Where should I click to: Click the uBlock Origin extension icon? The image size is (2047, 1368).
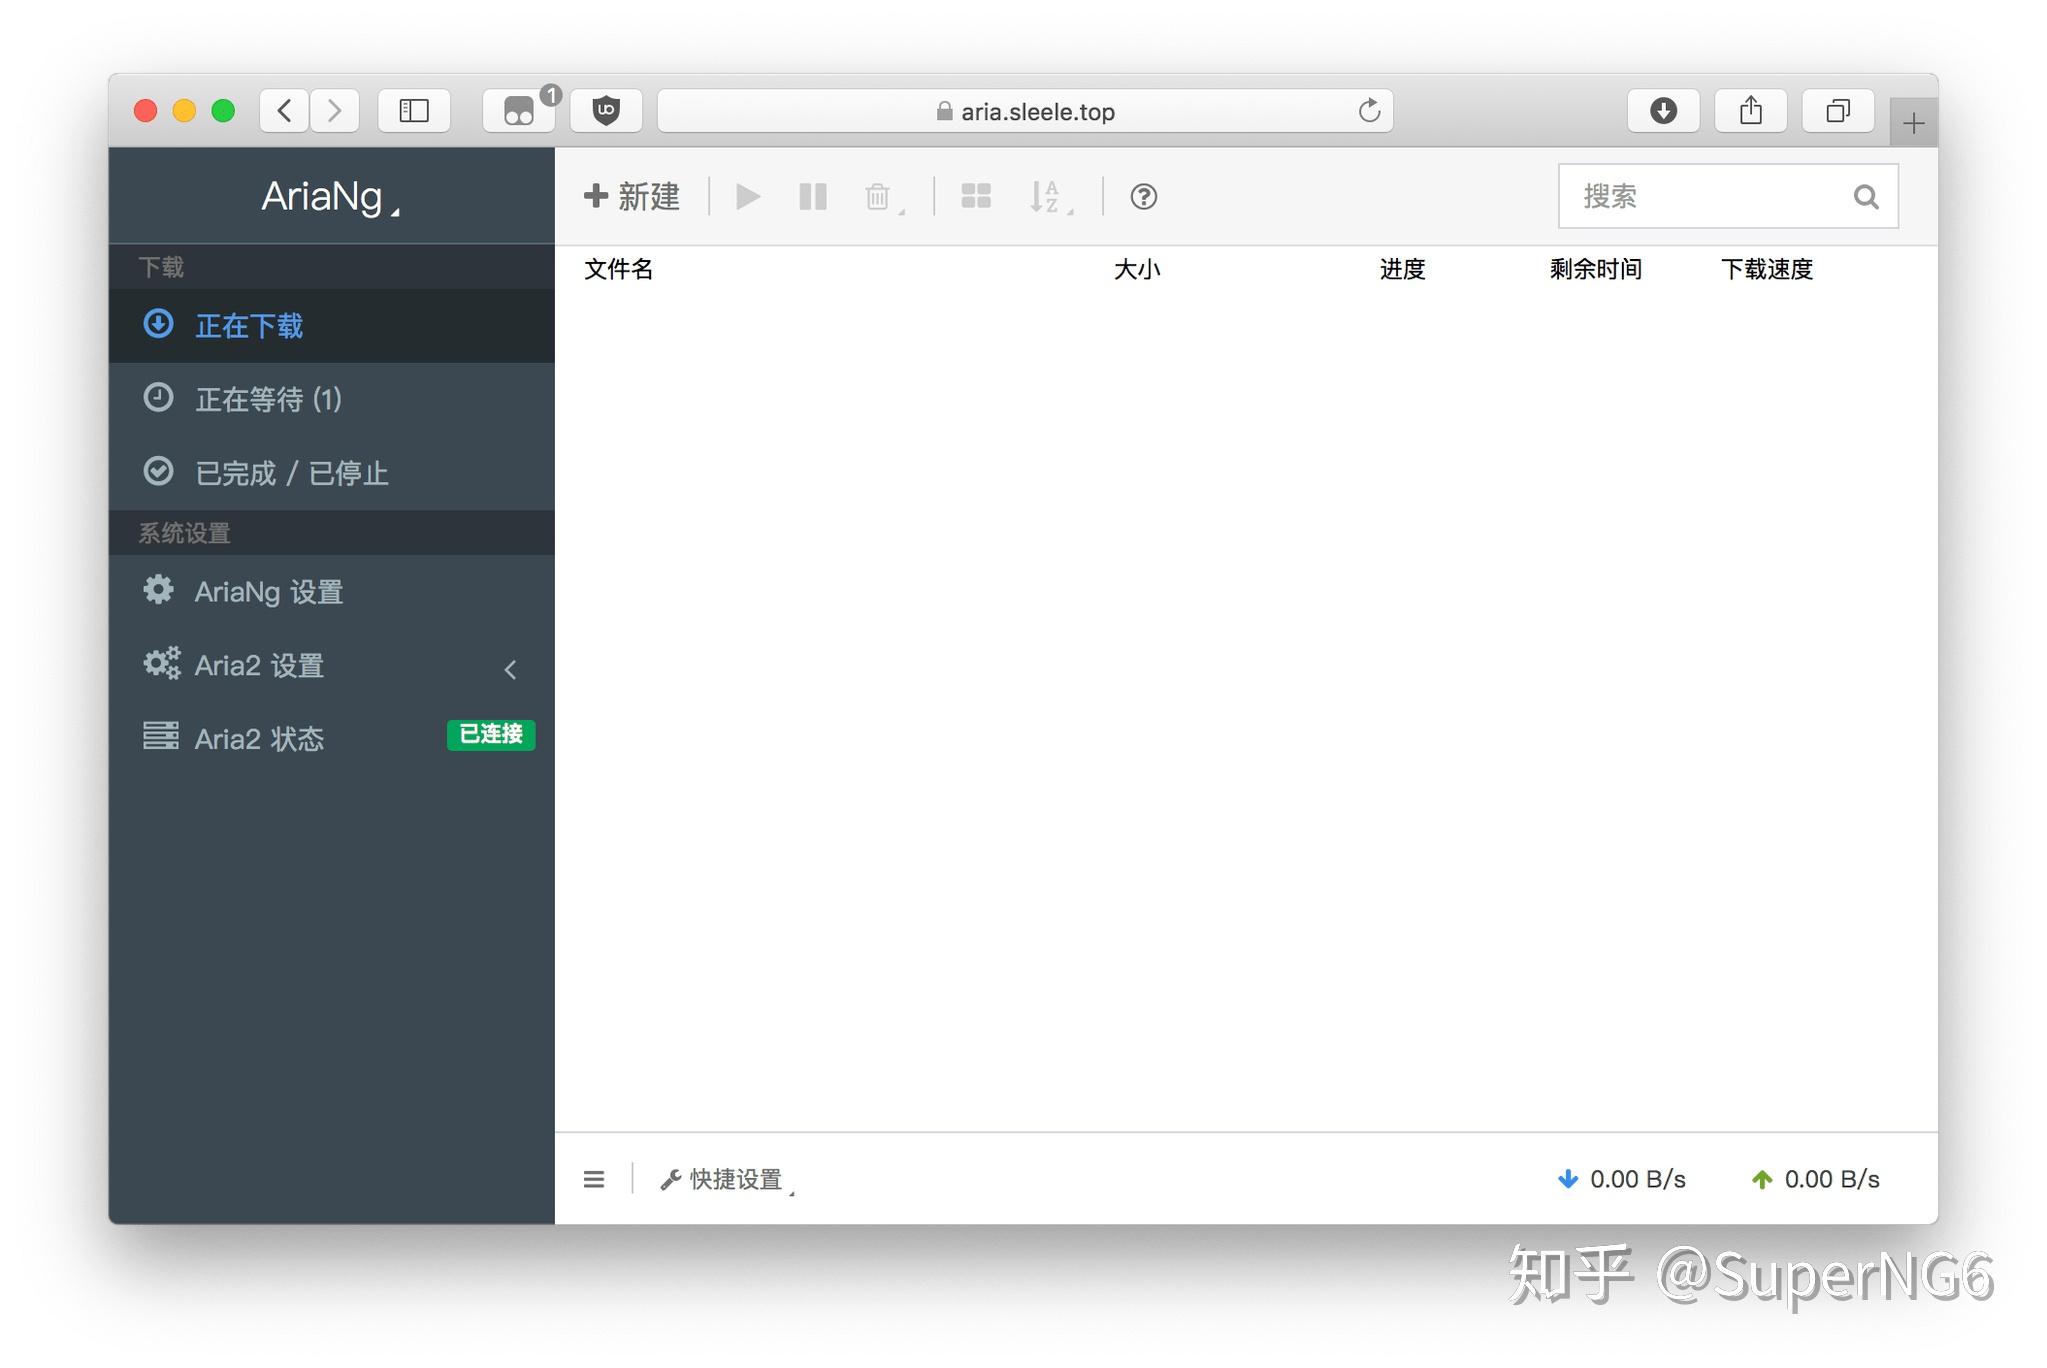[606, 110]
